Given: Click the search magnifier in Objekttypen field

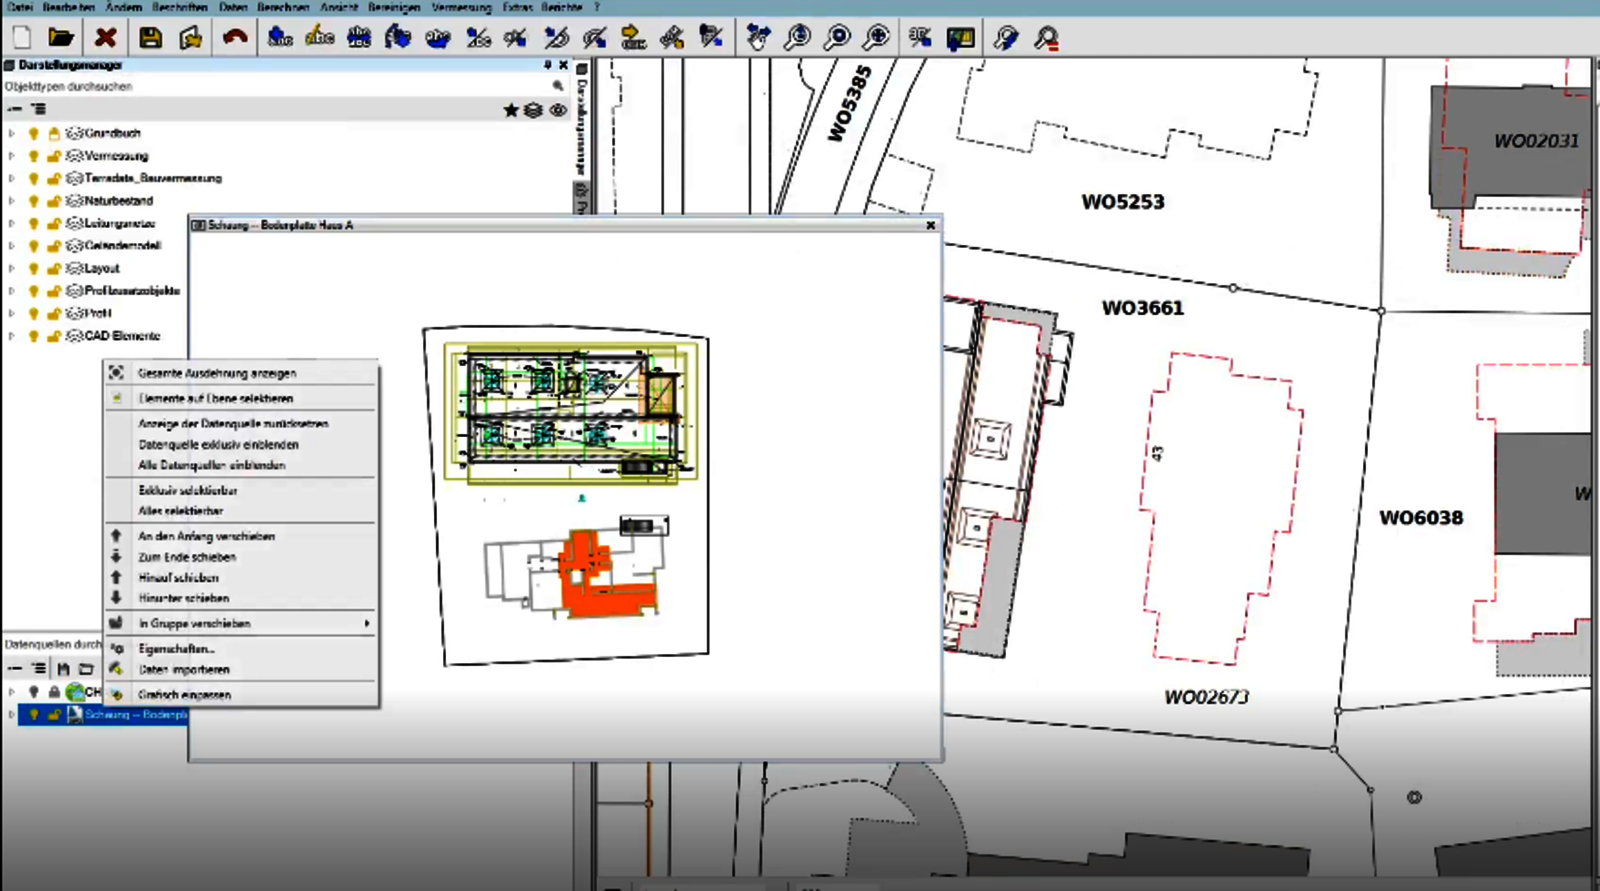Looking at the screenshot, I should pos(558,86).
